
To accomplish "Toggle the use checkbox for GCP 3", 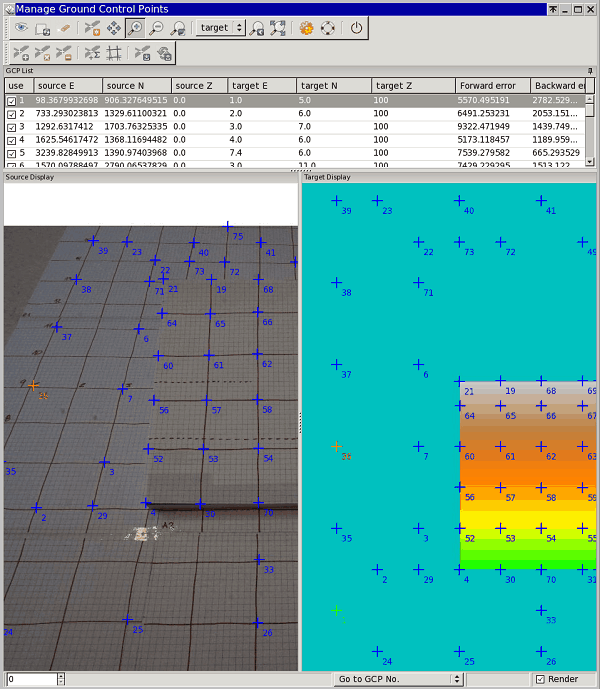I will [x=12, y=127].
